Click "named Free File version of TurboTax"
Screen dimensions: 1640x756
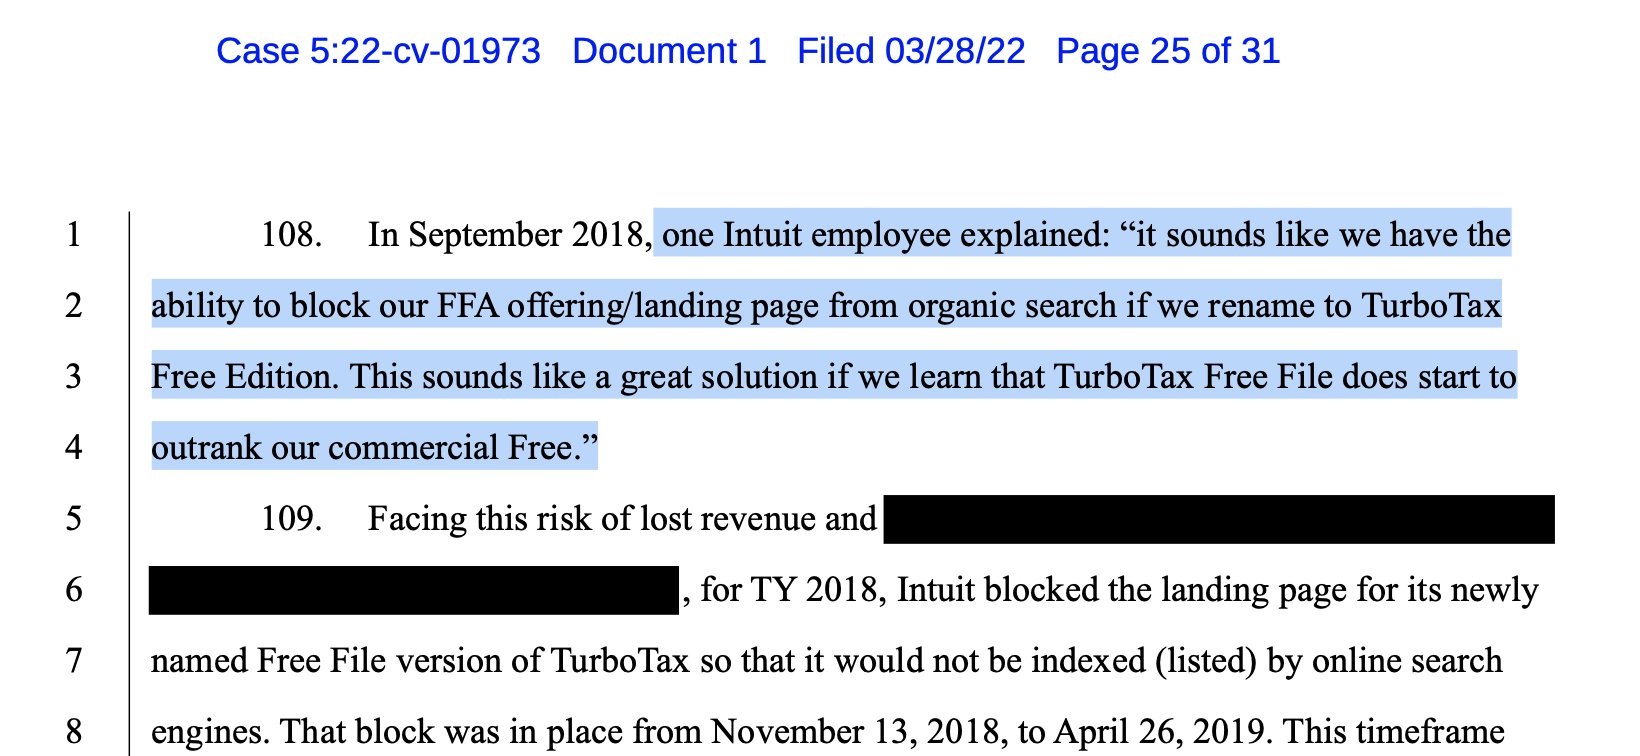(420, 661)
